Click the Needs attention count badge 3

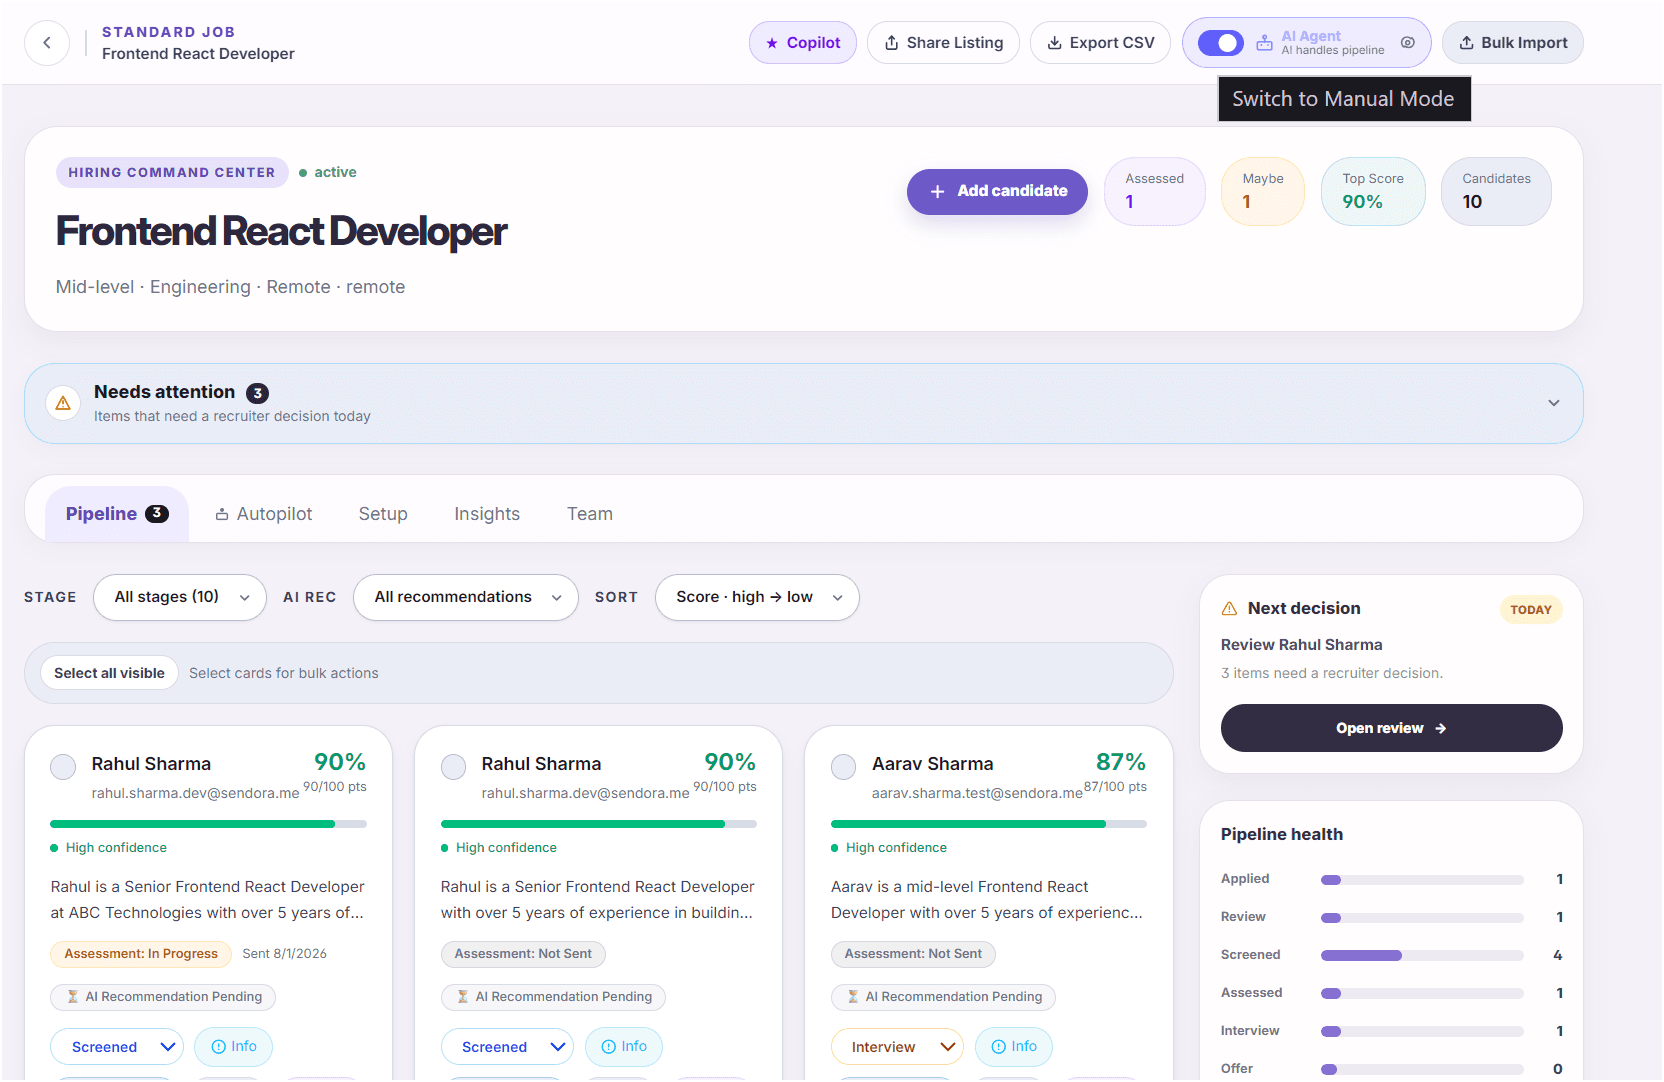click(257, 393)
